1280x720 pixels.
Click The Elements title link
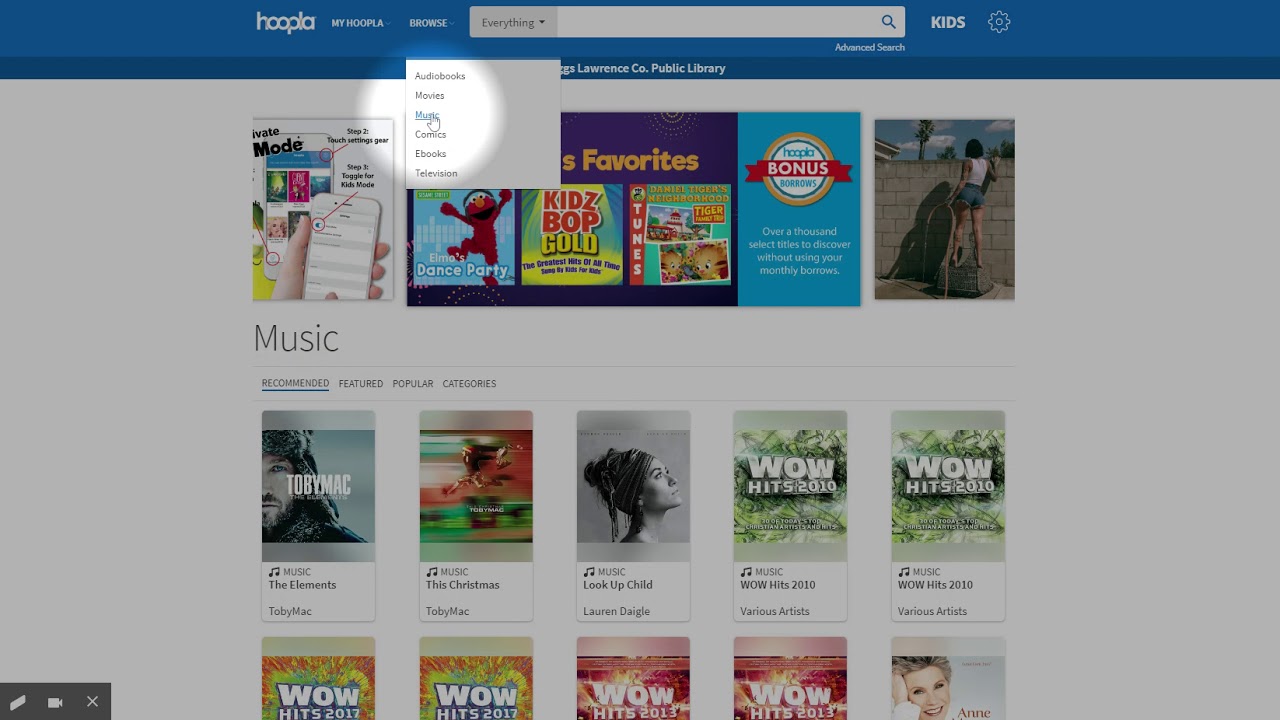[x=302, y=585]
